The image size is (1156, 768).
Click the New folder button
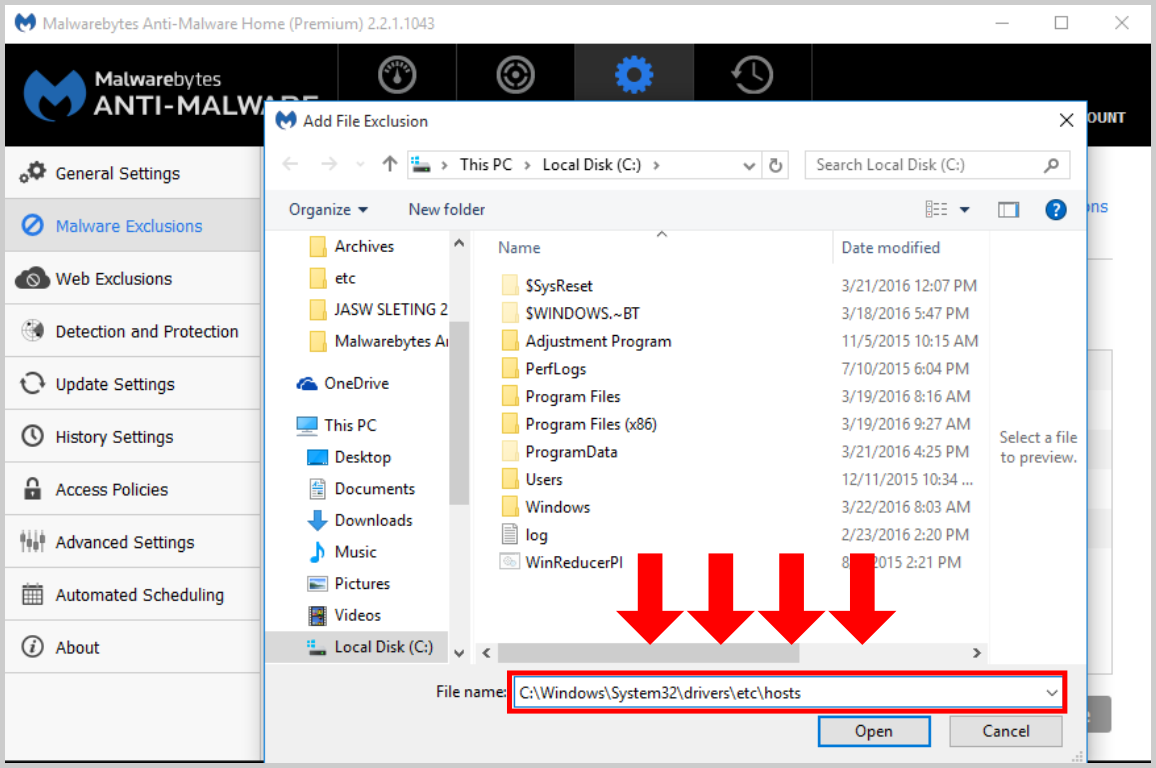click(x=447, y=209)
